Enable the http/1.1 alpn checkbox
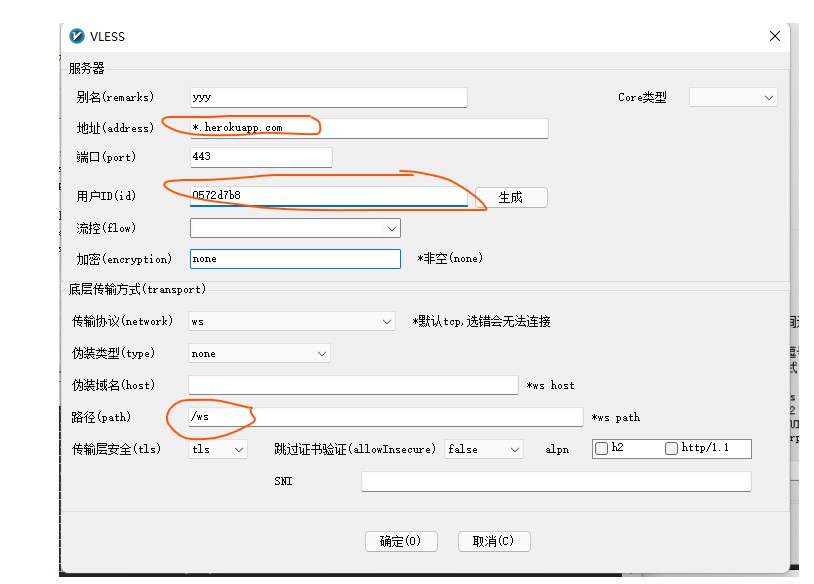This screenshot has height=584, width=814. click(x=671, y=449)
